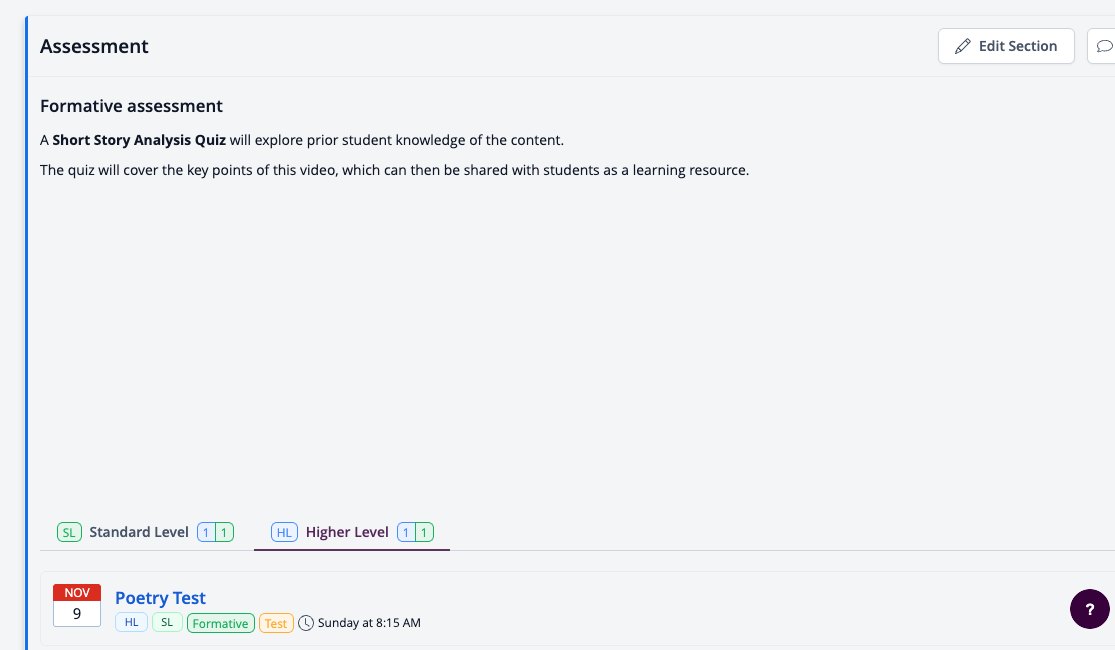The image size is (1115, 650).
Task: Click the Sunday at 8:15 AM timestamp
Action: pyautogui.click(x=369, y=623)
